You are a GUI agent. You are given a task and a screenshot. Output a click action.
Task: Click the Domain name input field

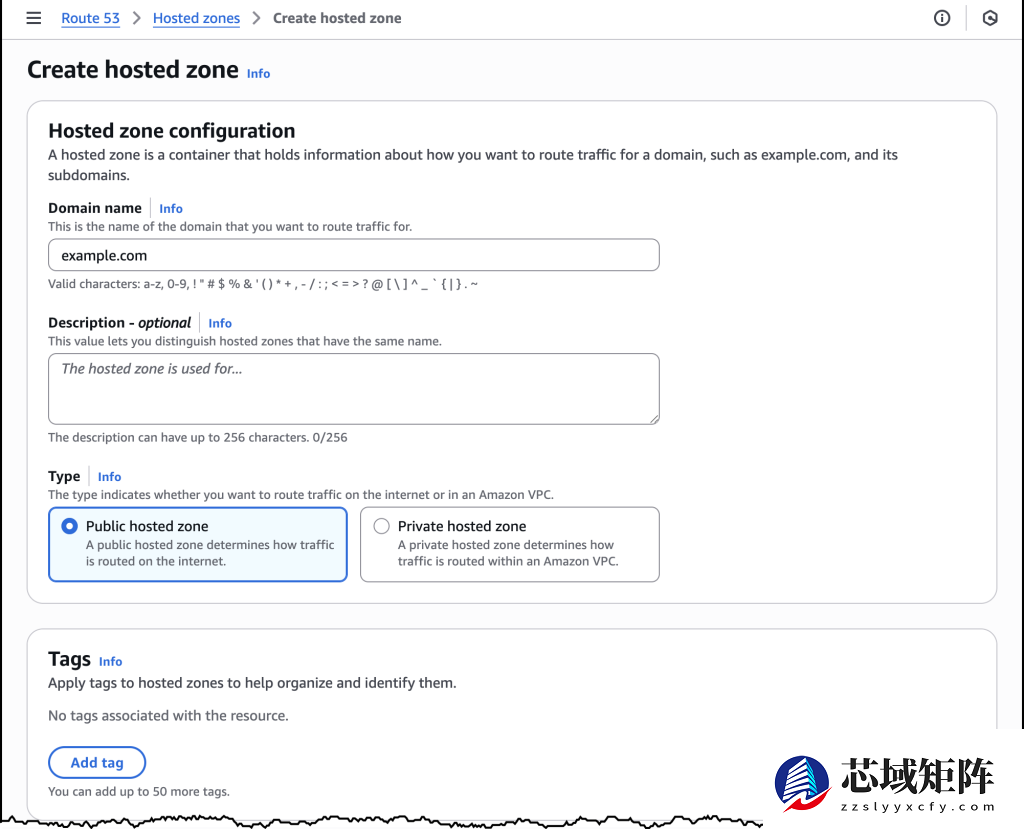pyautogui.click(x=353, y=255)
